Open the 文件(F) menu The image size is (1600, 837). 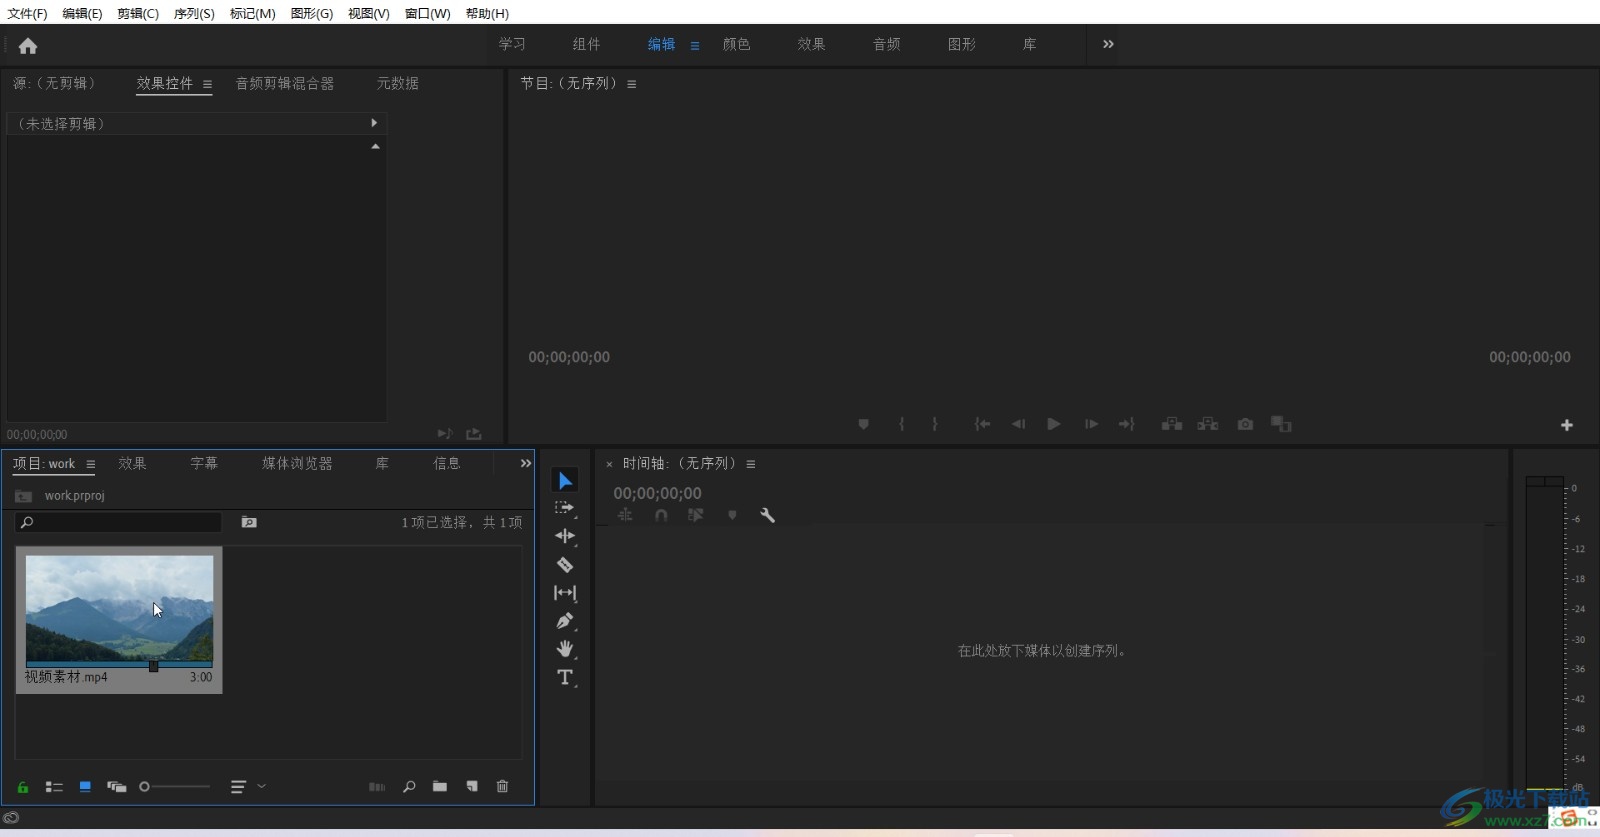[x=27, y=13]
